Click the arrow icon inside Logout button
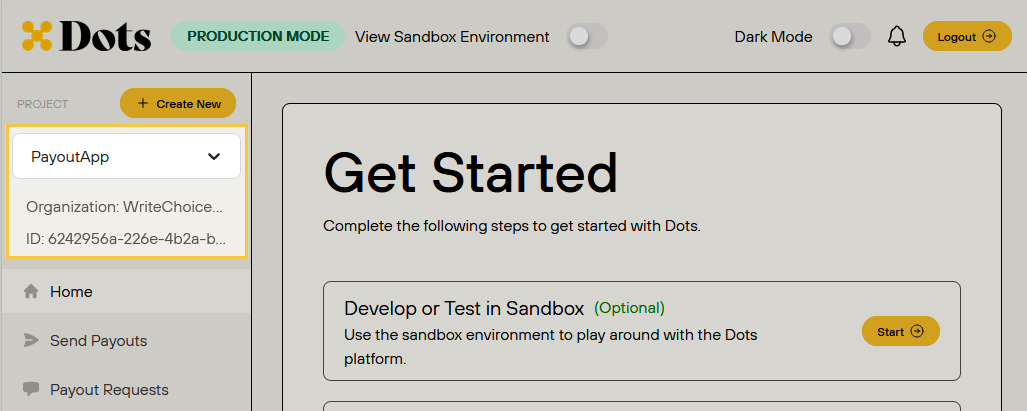 click(x=989, y=37)
